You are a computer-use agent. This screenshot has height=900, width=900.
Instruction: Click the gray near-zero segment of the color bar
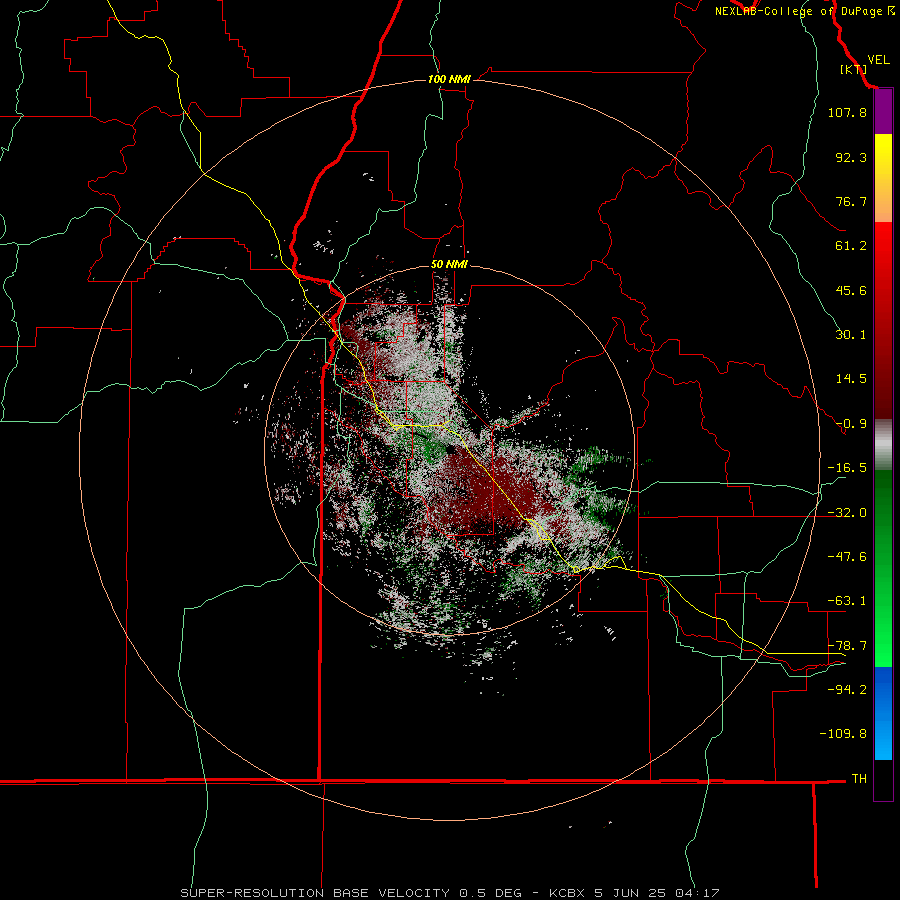coord(883,445)
